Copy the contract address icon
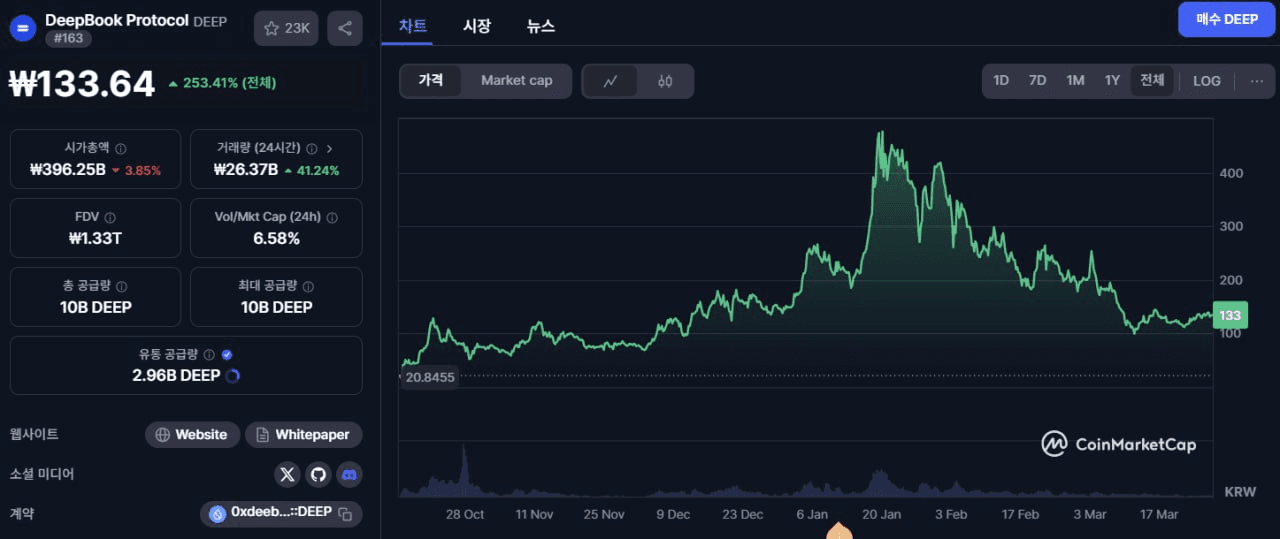Screen dimensions: 1280x539 click(x=345, y=513)
